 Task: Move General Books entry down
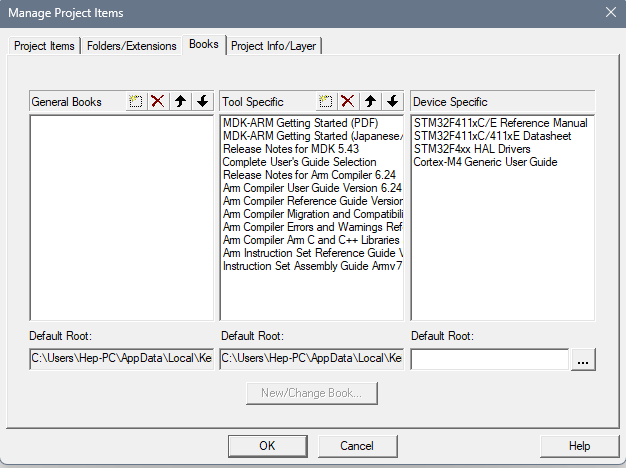coord(203,101)
